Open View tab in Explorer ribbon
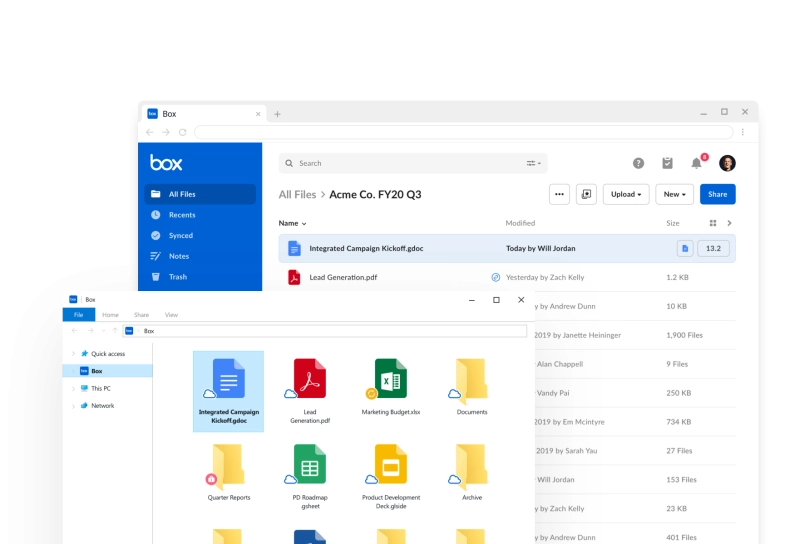This screenshot has height=544, width=800. tap(171, 315)
